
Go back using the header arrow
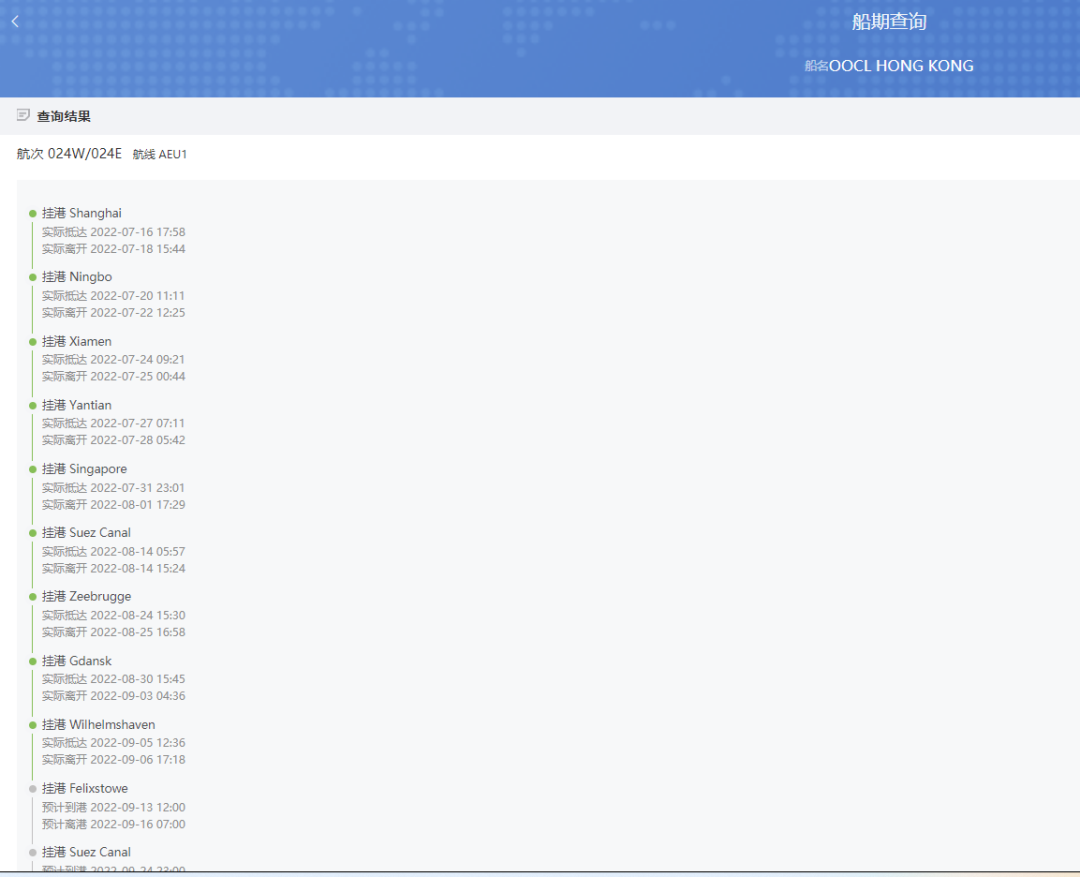point(15,21)
